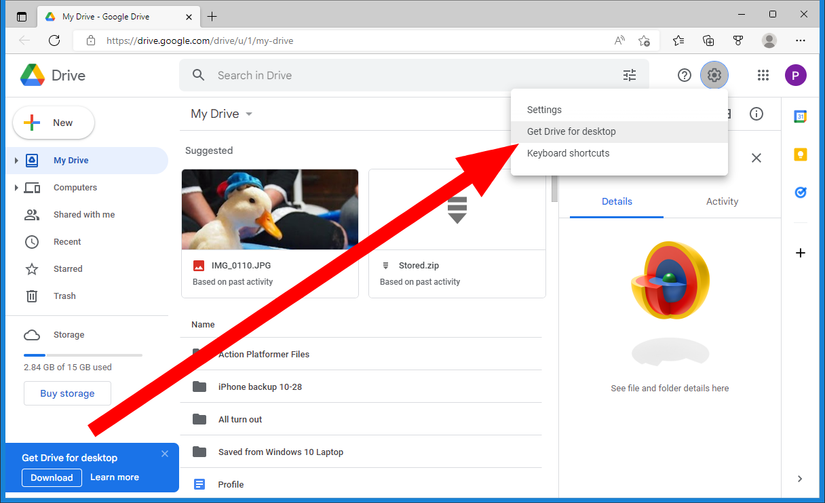
Task: Select Get Drive for desktop menu item
Action: (x=571, y=131)
